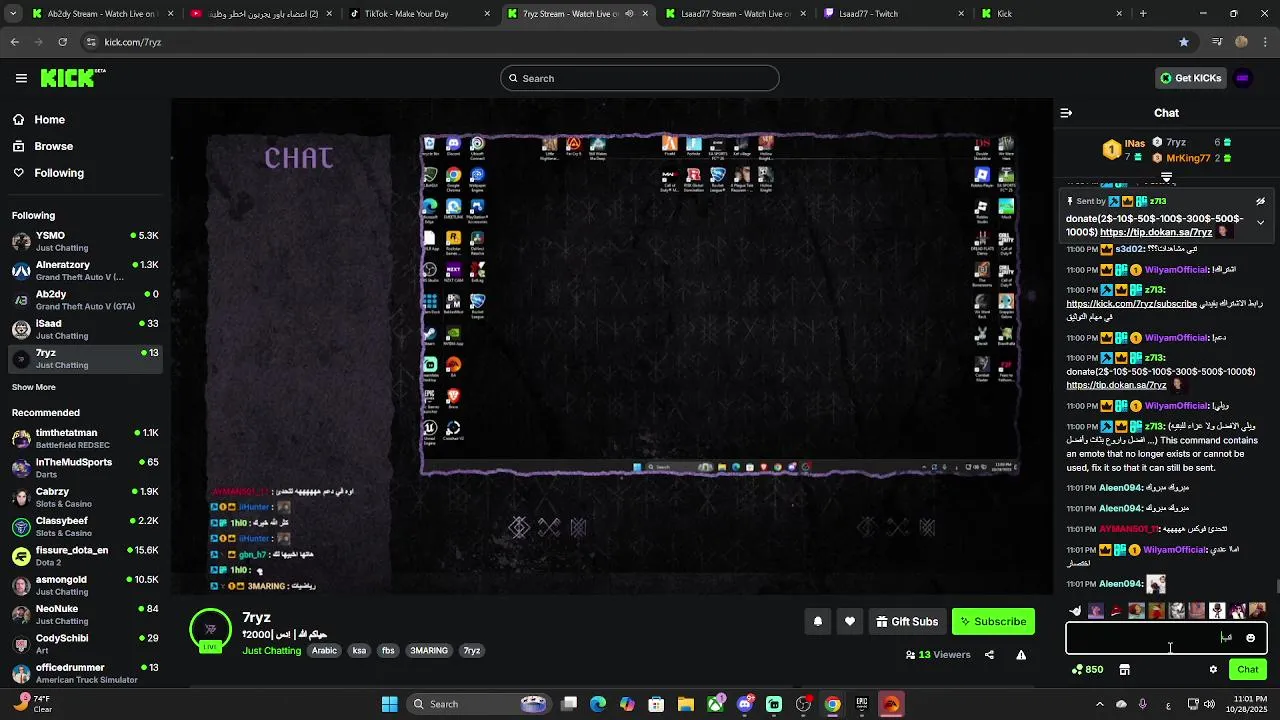Open File Explorer from taskbar

click(x=686, y=704)
